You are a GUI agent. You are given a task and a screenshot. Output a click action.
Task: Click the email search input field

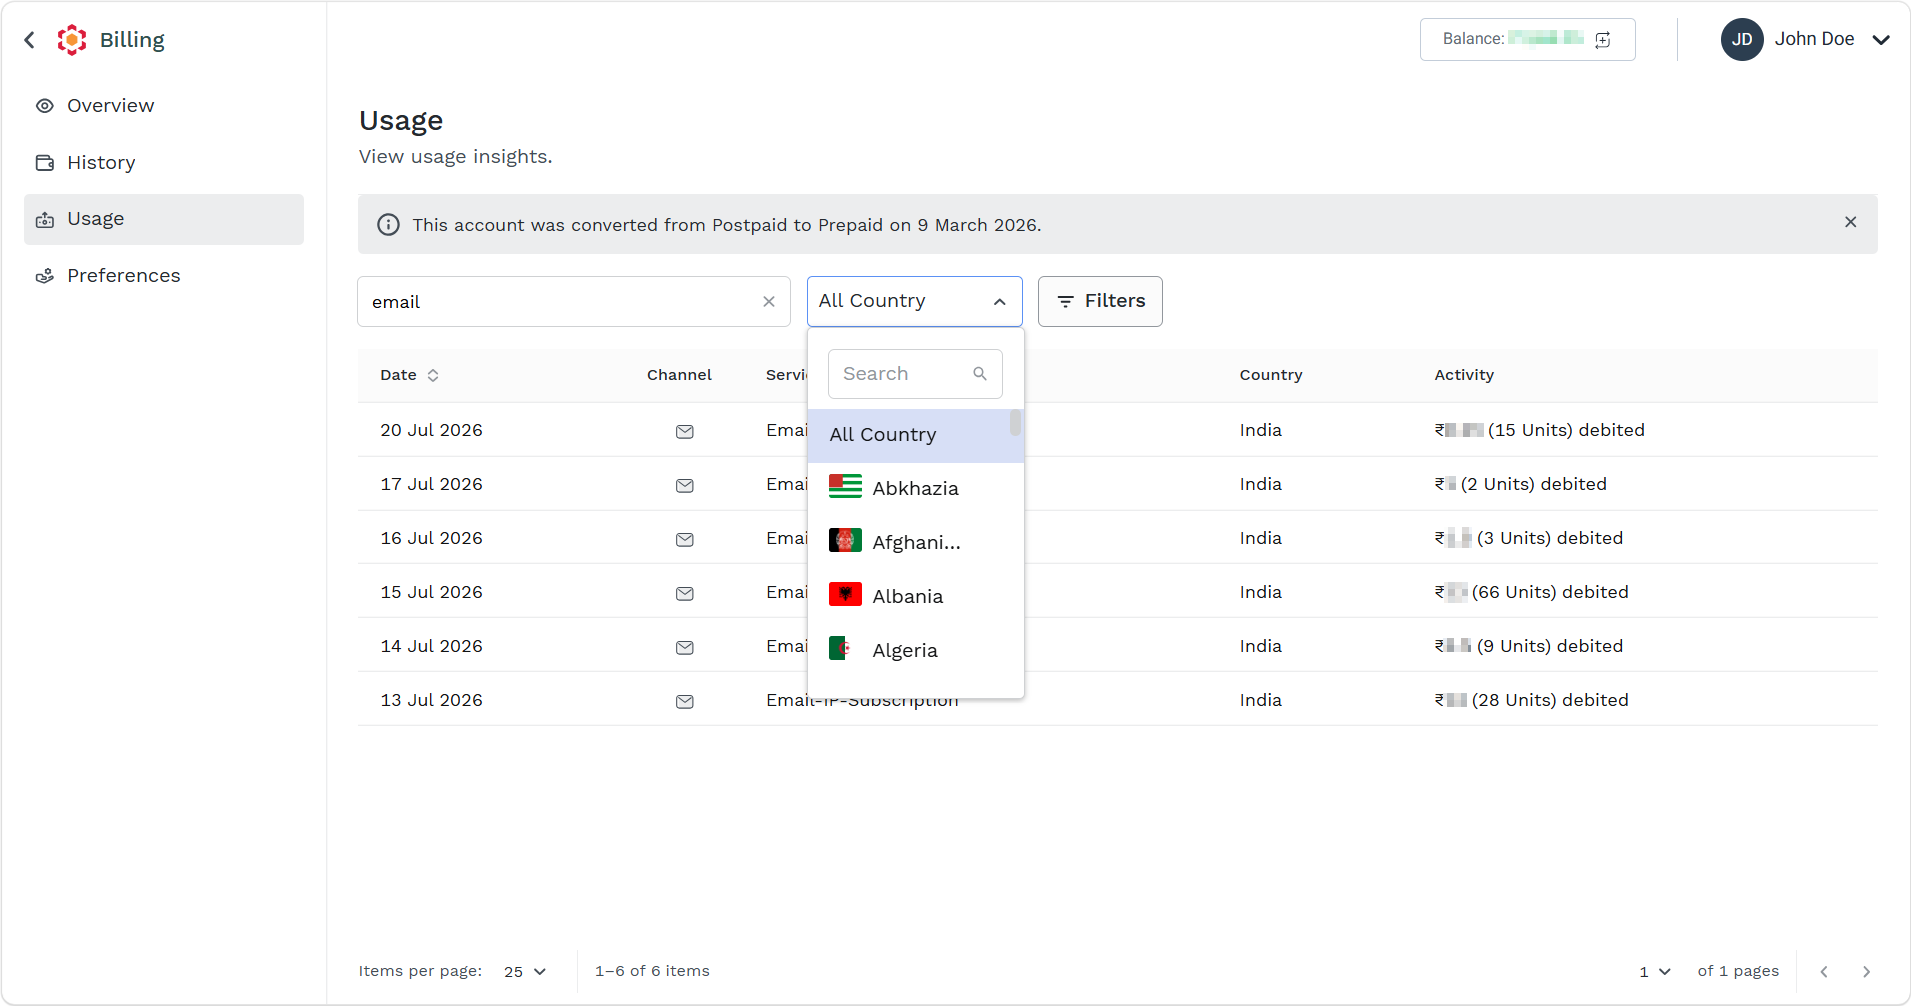(x=574, y=302)
